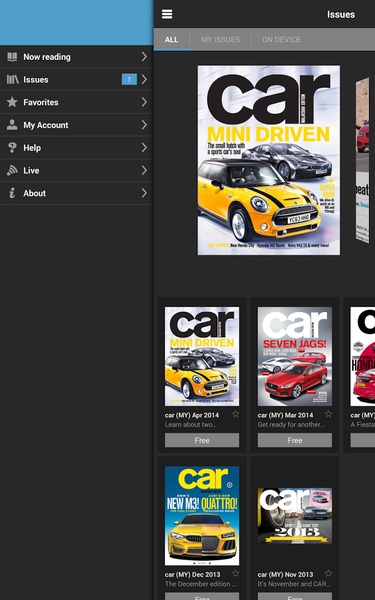The image size is (375, 600).
Task: Open the Dec 2013 New M3 Quattro thumbnail
Action: [202, 515]
